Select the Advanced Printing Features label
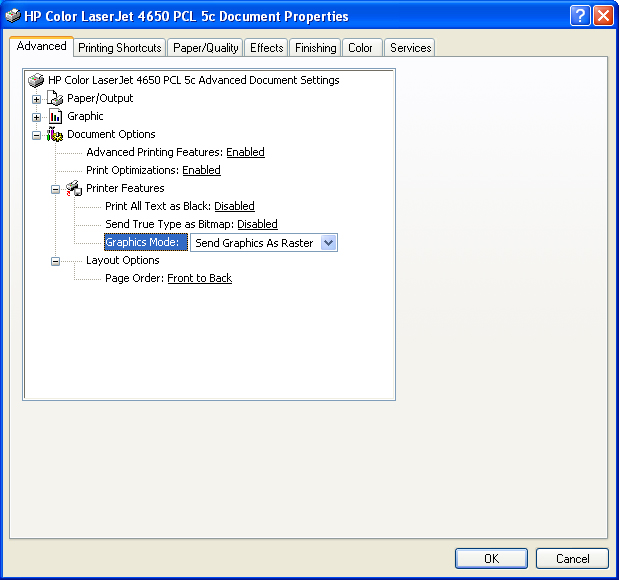The height and width of the screenshot is (580, 619). (x=155, y=152)
